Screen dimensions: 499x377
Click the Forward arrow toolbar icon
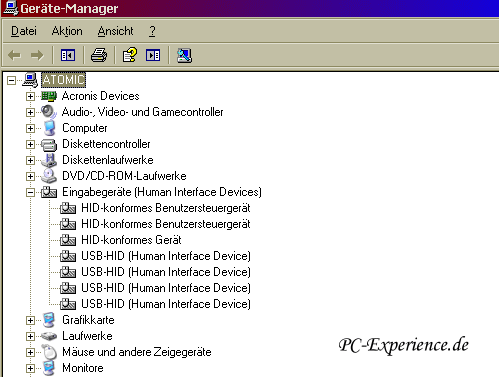point(37,55)
